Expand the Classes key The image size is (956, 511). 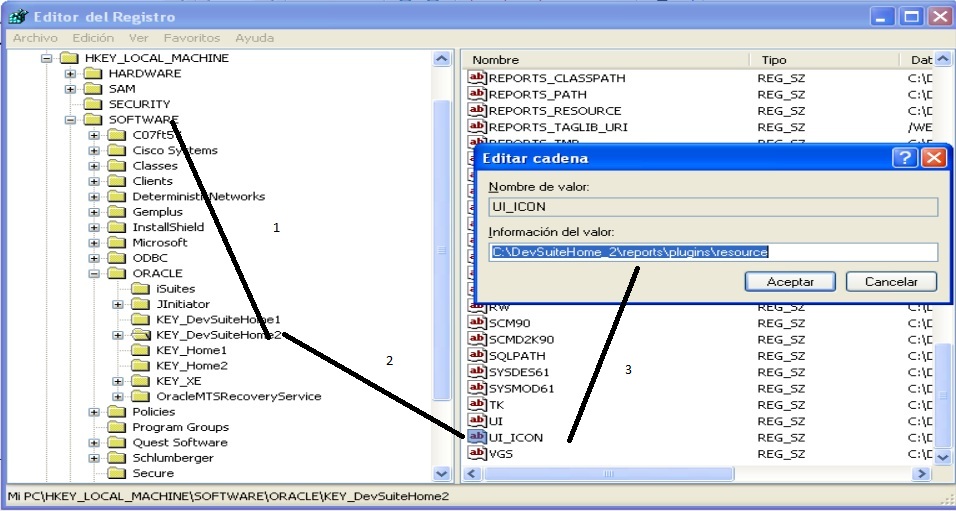pyautogui.click(x=94, y=166)
